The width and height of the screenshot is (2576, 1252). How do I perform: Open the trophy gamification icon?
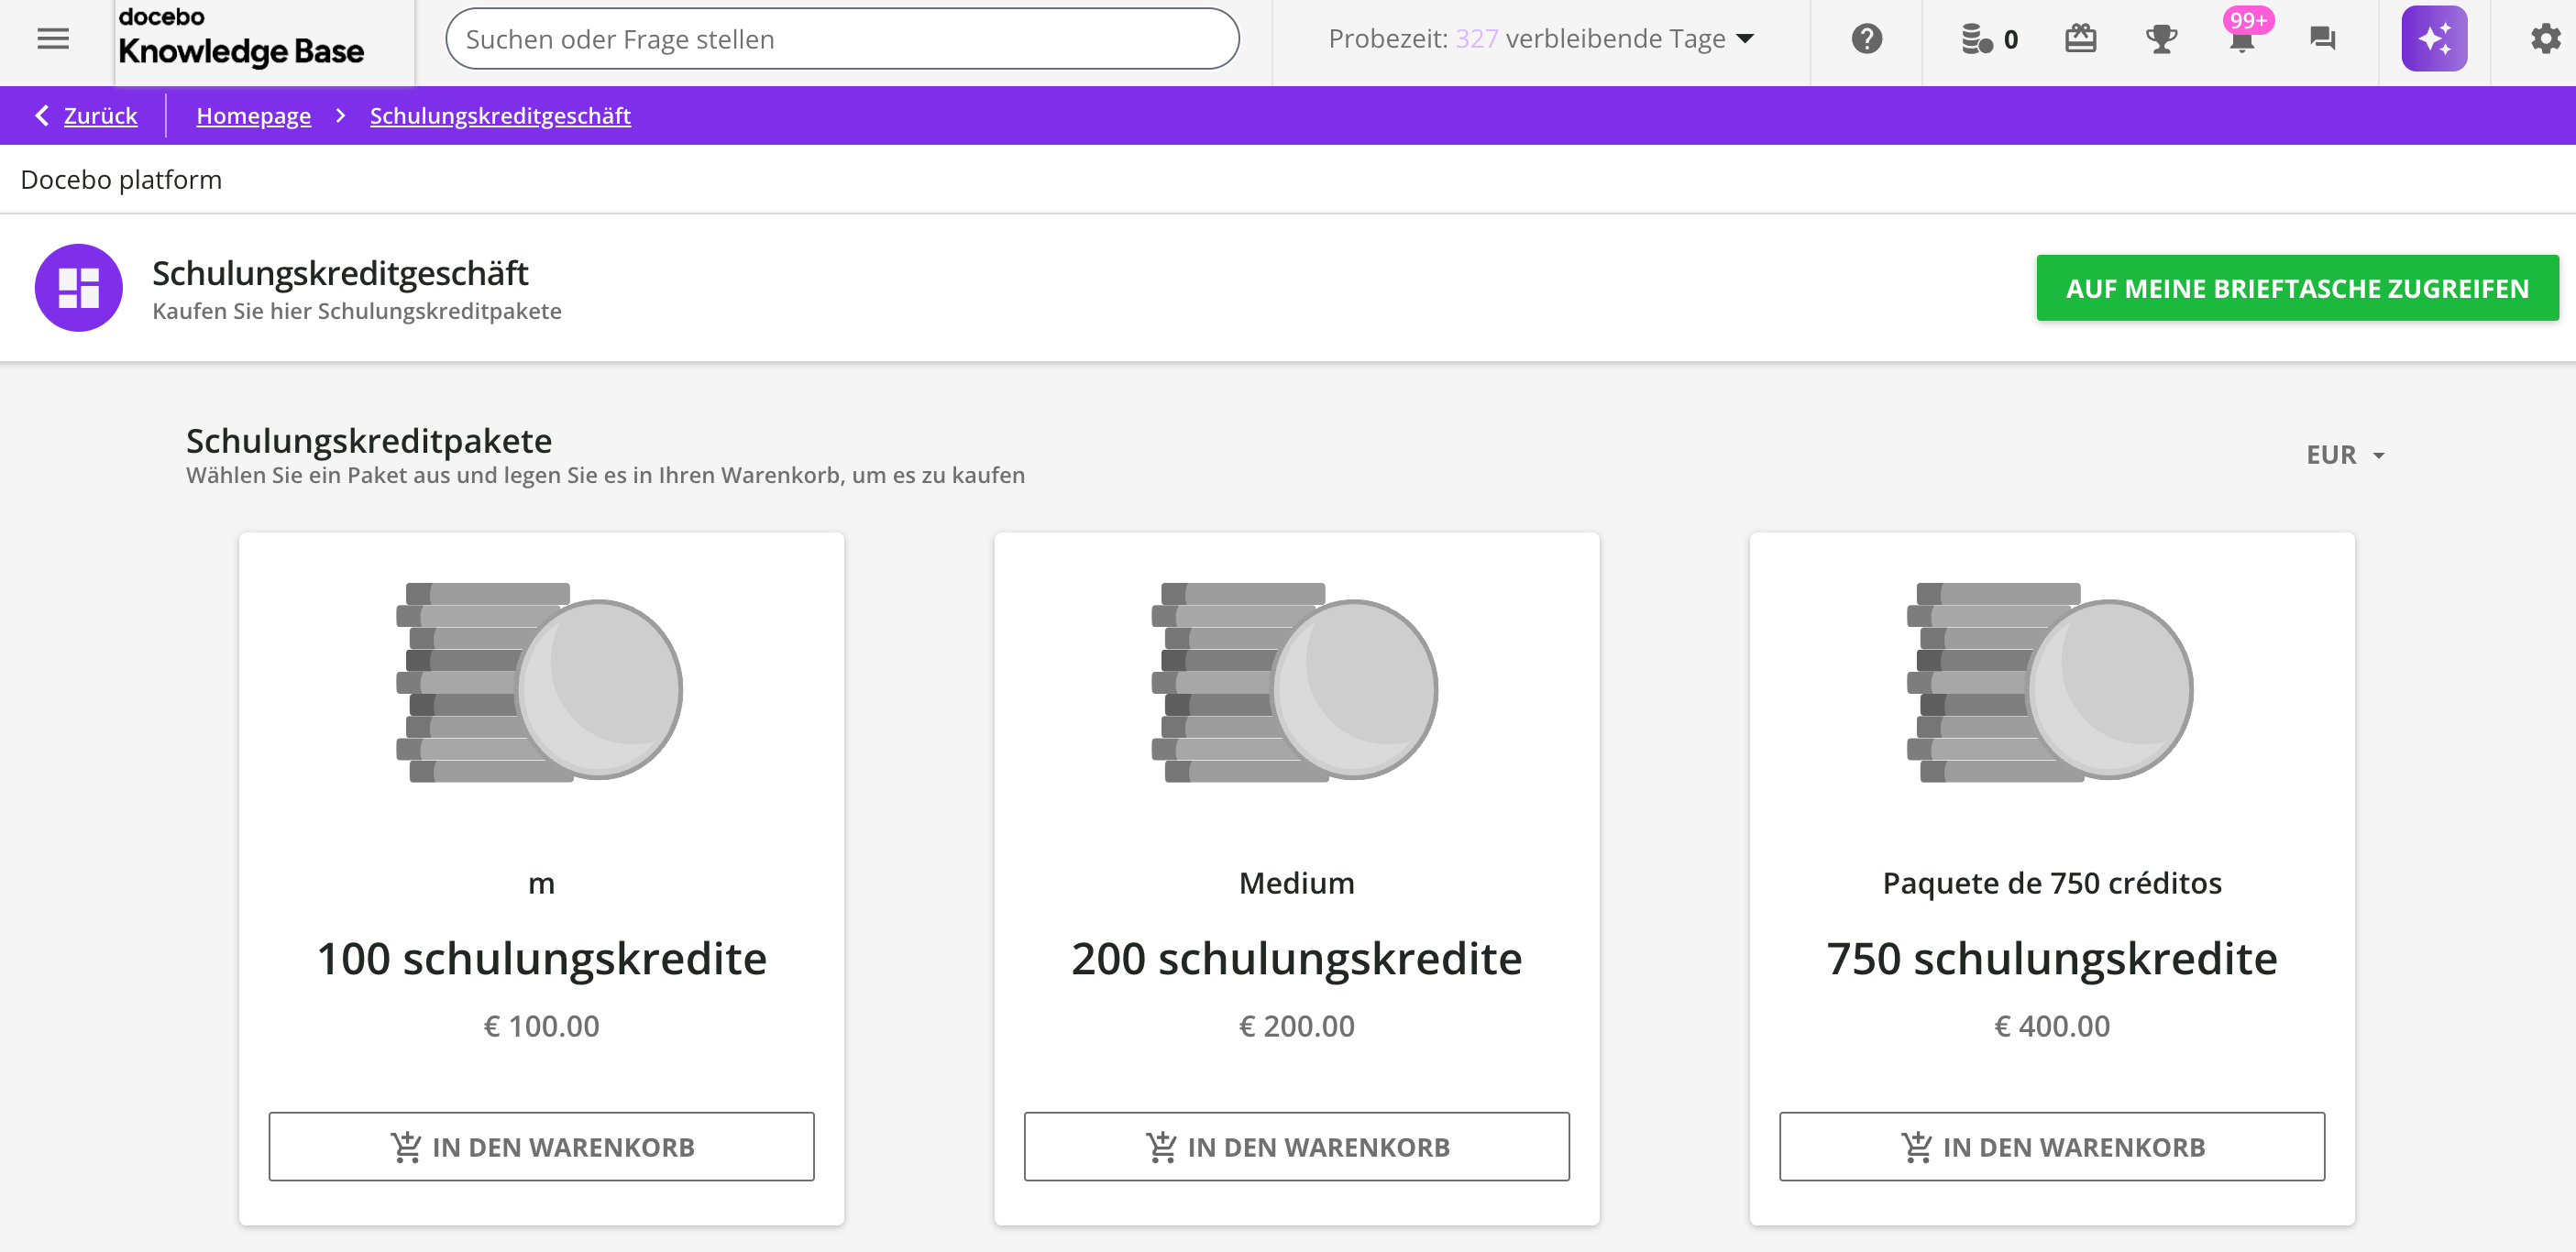(x=2161, y=39)
